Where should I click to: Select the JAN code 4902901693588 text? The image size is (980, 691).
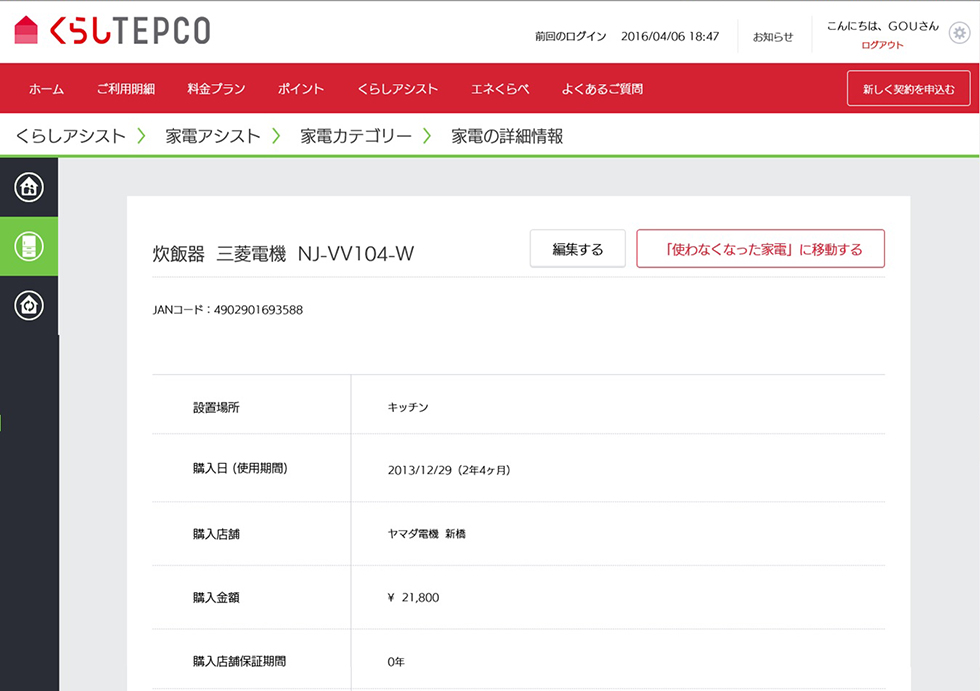(258, 310)
